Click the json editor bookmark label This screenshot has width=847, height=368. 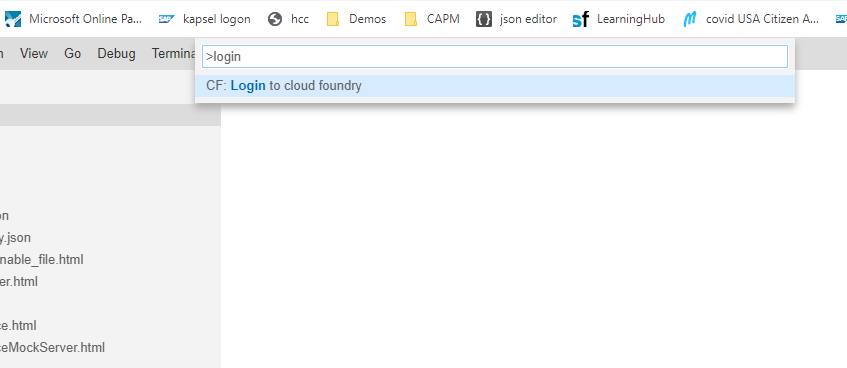pyautogui.click(x=528, y=19)
